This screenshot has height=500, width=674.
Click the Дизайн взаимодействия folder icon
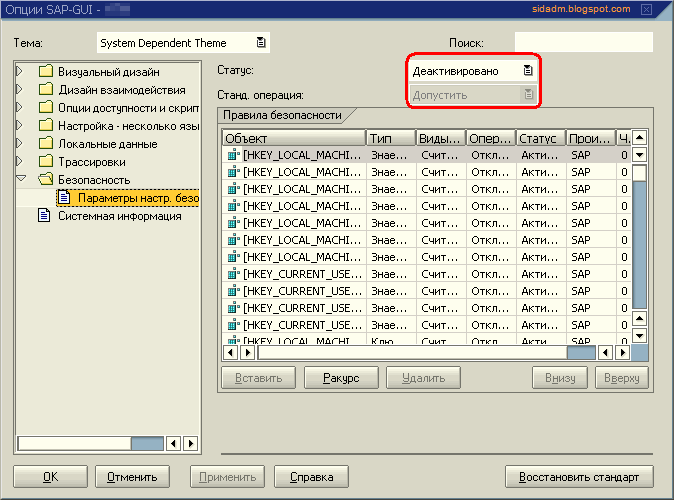[46, 89]
